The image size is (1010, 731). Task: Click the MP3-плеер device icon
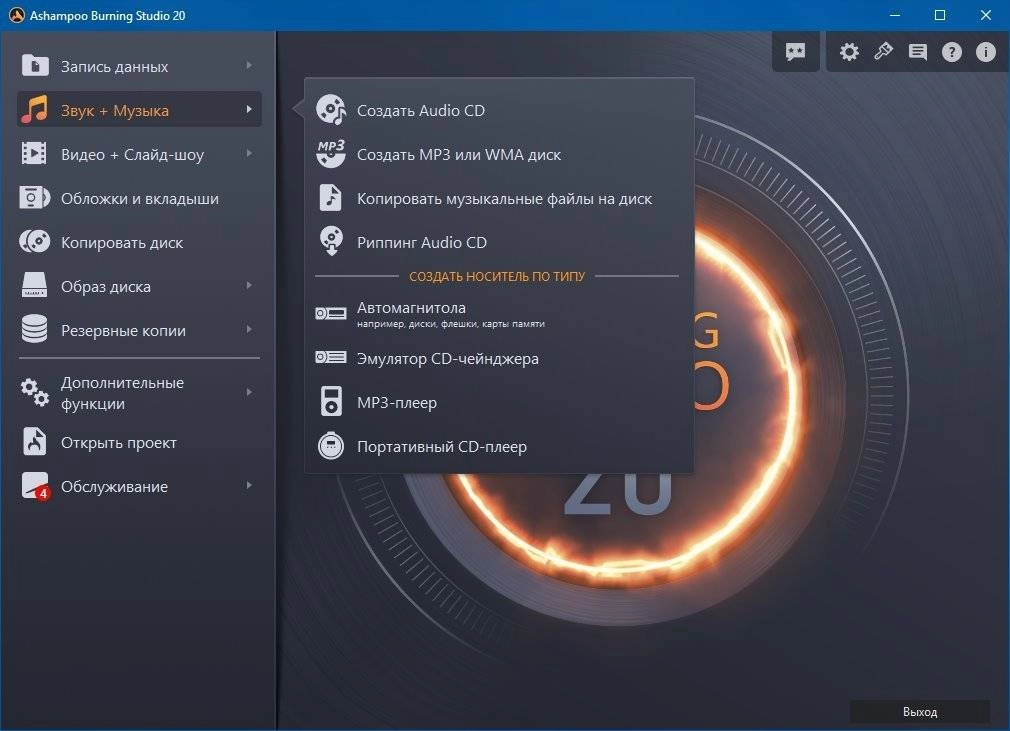click(x=331, y=401)
